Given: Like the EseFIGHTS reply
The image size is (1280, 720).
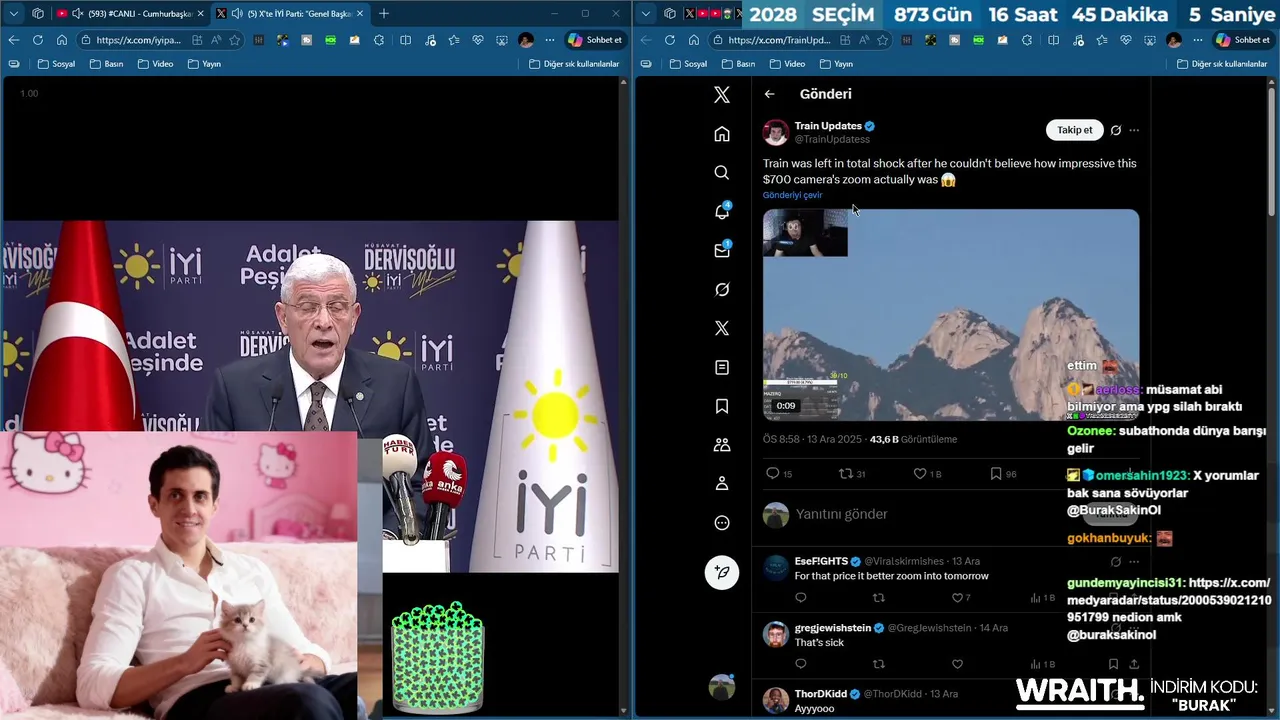Looking at the screenshot, I should point(957,598).
